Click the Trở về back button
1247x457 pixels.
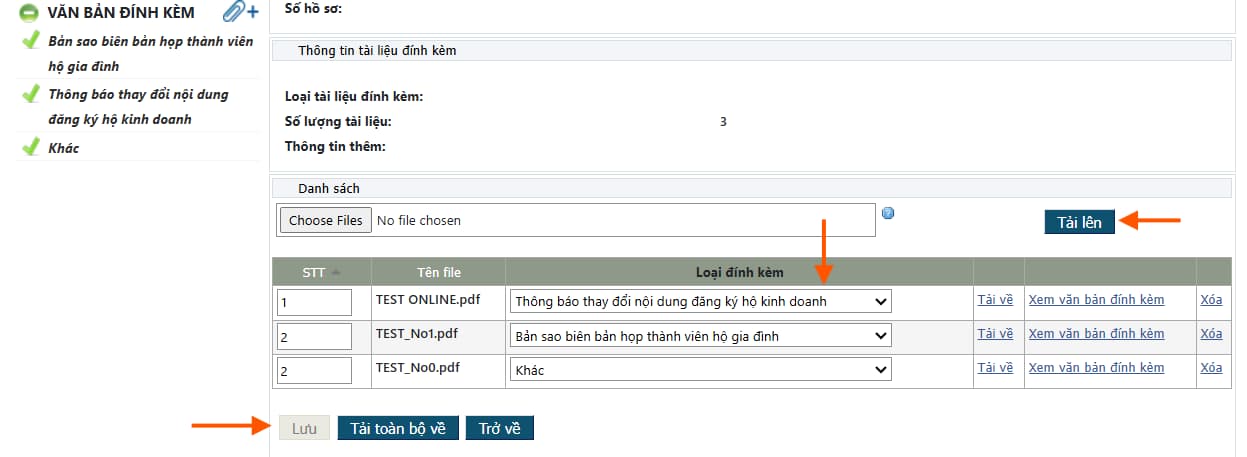[x=500, y=428]
